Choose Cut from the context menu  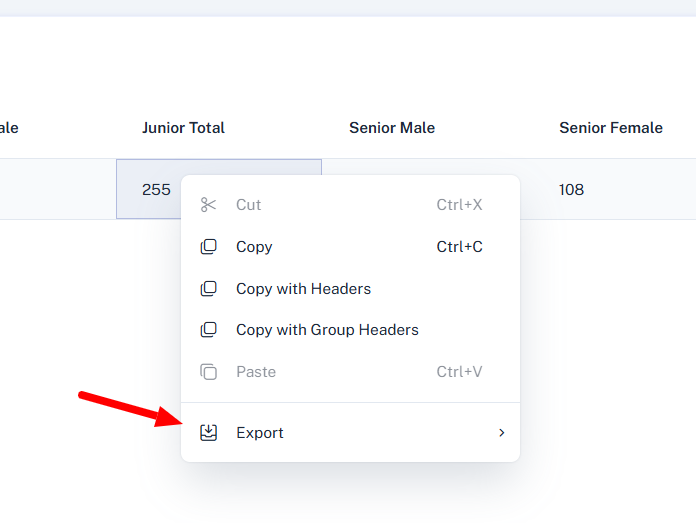[x=249, y=205]
